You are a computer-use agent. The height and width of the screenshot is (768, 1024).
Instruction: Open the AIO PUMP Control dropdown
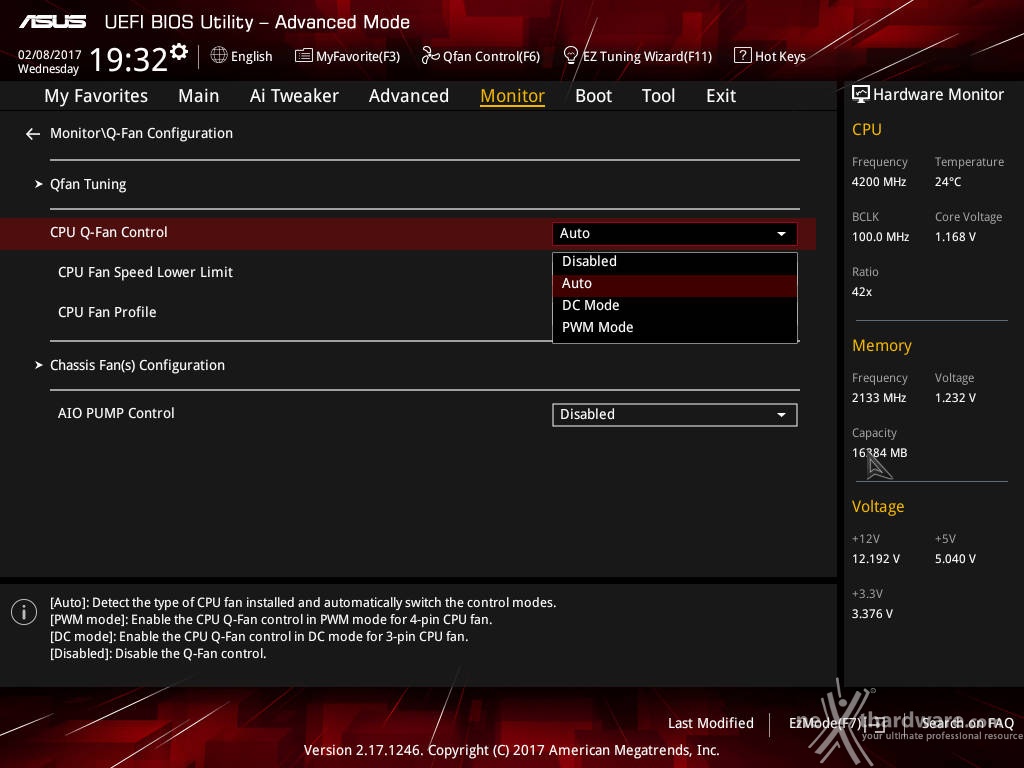click(x=674, y=415)
